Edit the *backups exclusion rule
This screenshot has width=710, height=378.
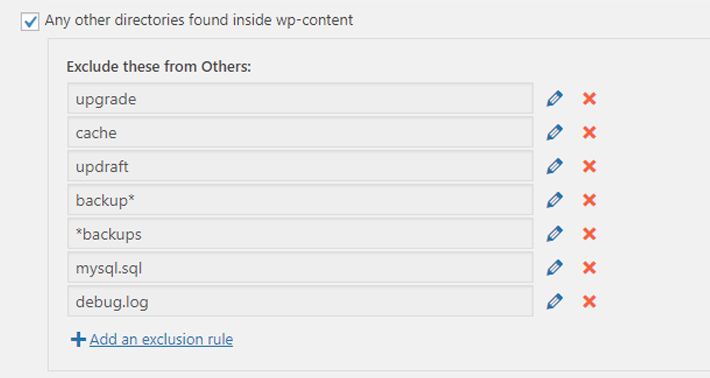[x=555, y=234]
